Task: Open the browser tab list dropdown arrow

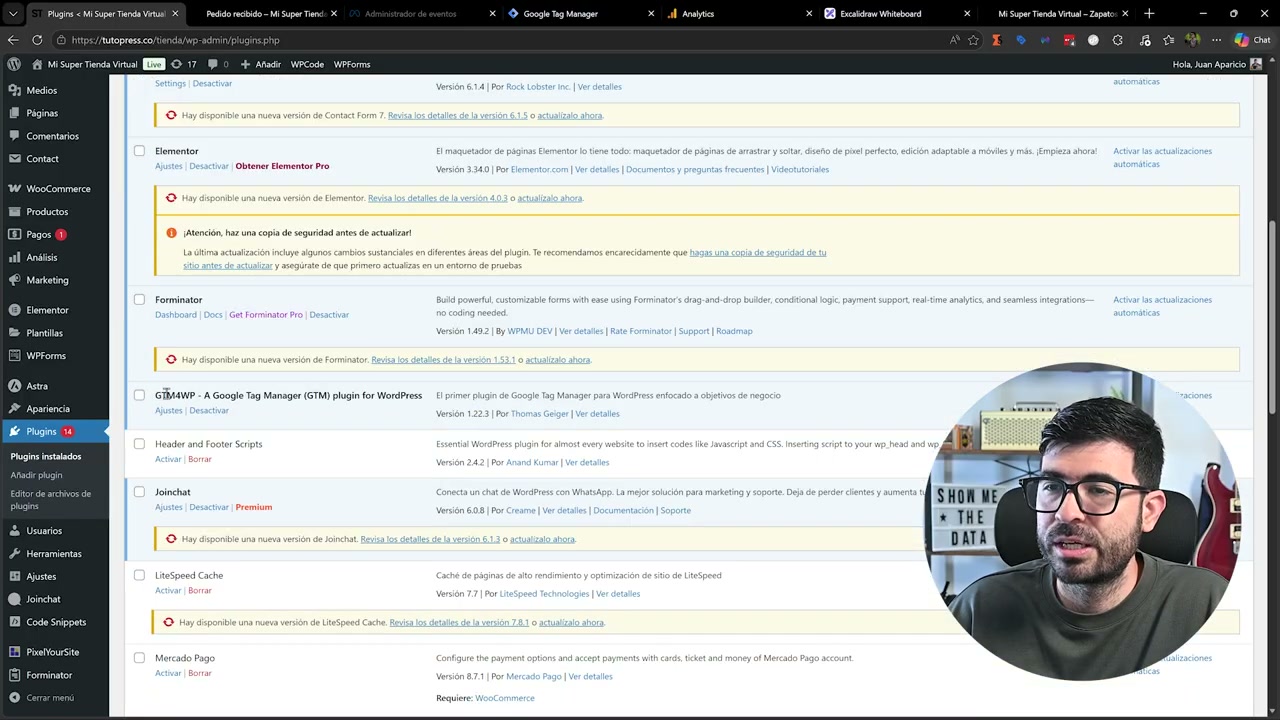Action: (x=13, y=14)
